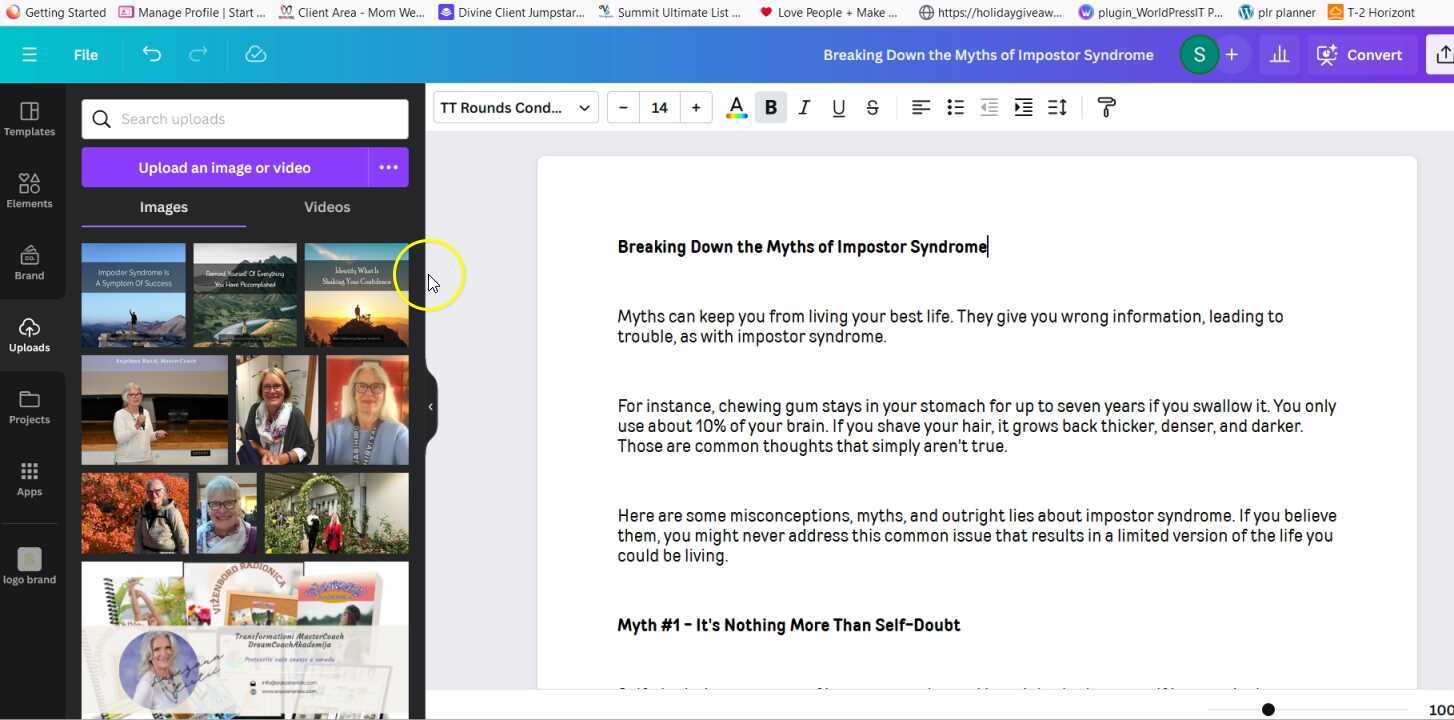Increase the text indent
The width and height of the screenshot is (1454, 720).
click(1023, 108)
